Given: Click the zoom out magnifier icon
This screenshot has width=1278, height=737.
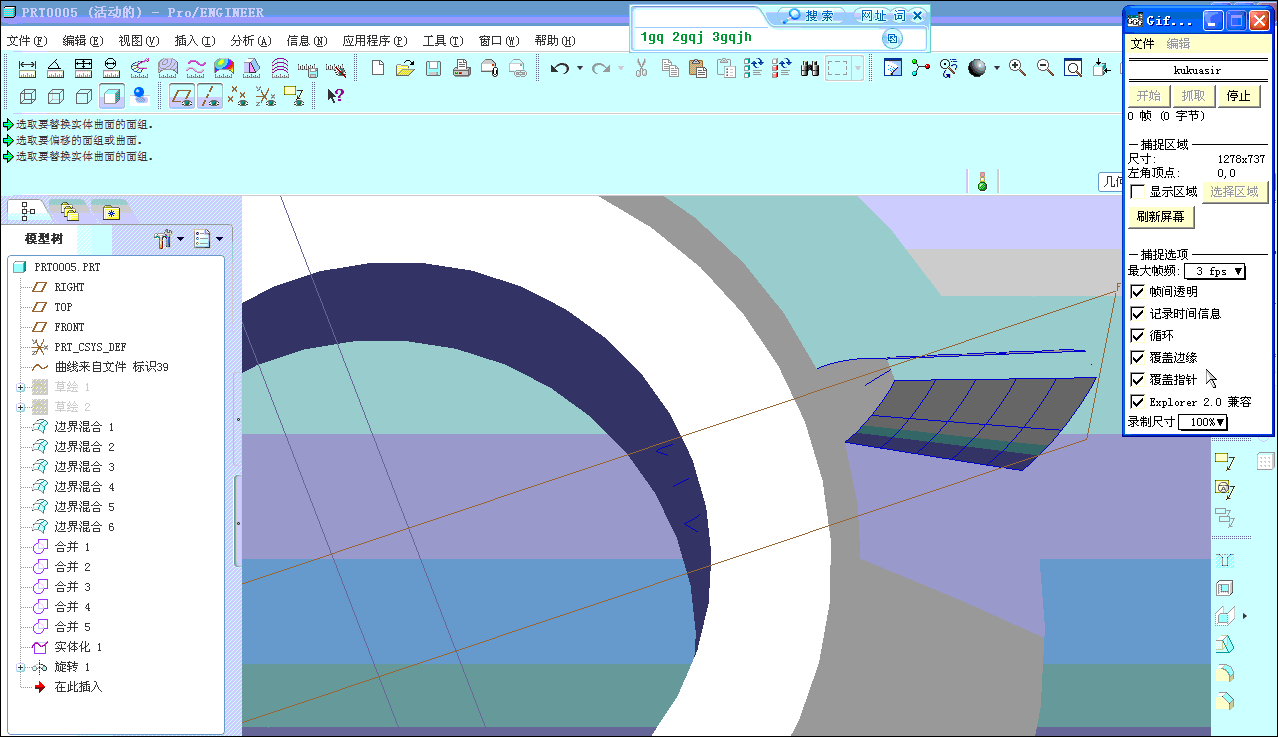Looking at the screenshot, I should (1045, 68).
